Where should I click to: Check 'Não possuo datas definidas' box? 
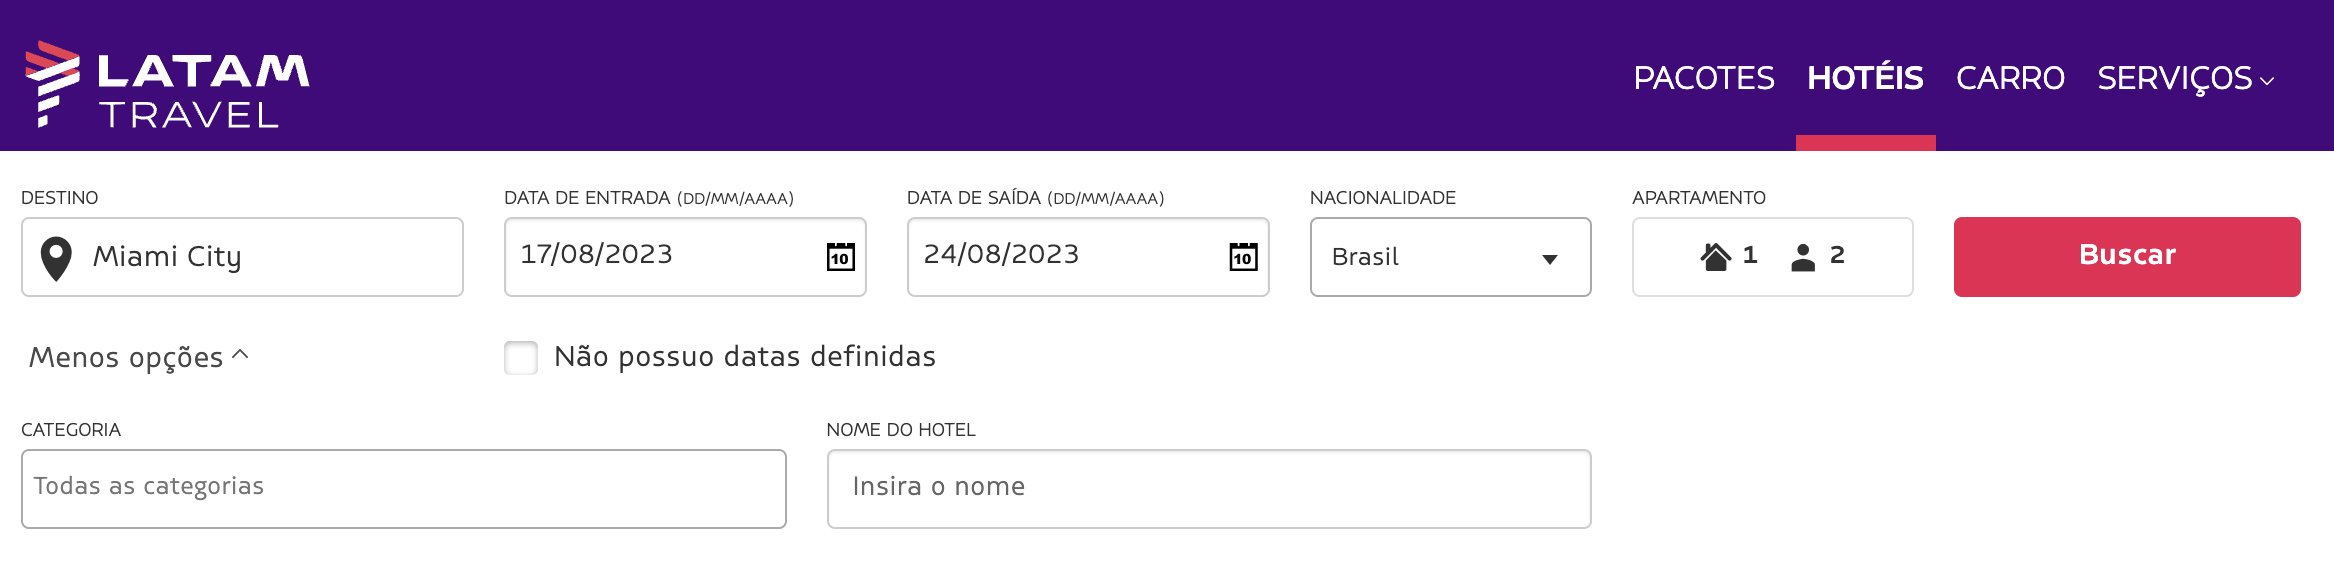pos(521,357)
